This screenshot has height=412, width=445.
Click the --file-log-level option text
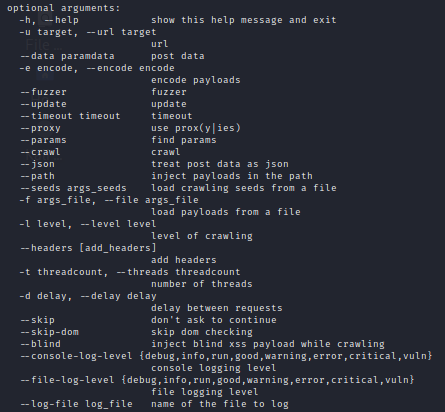(x=67, y=380)
